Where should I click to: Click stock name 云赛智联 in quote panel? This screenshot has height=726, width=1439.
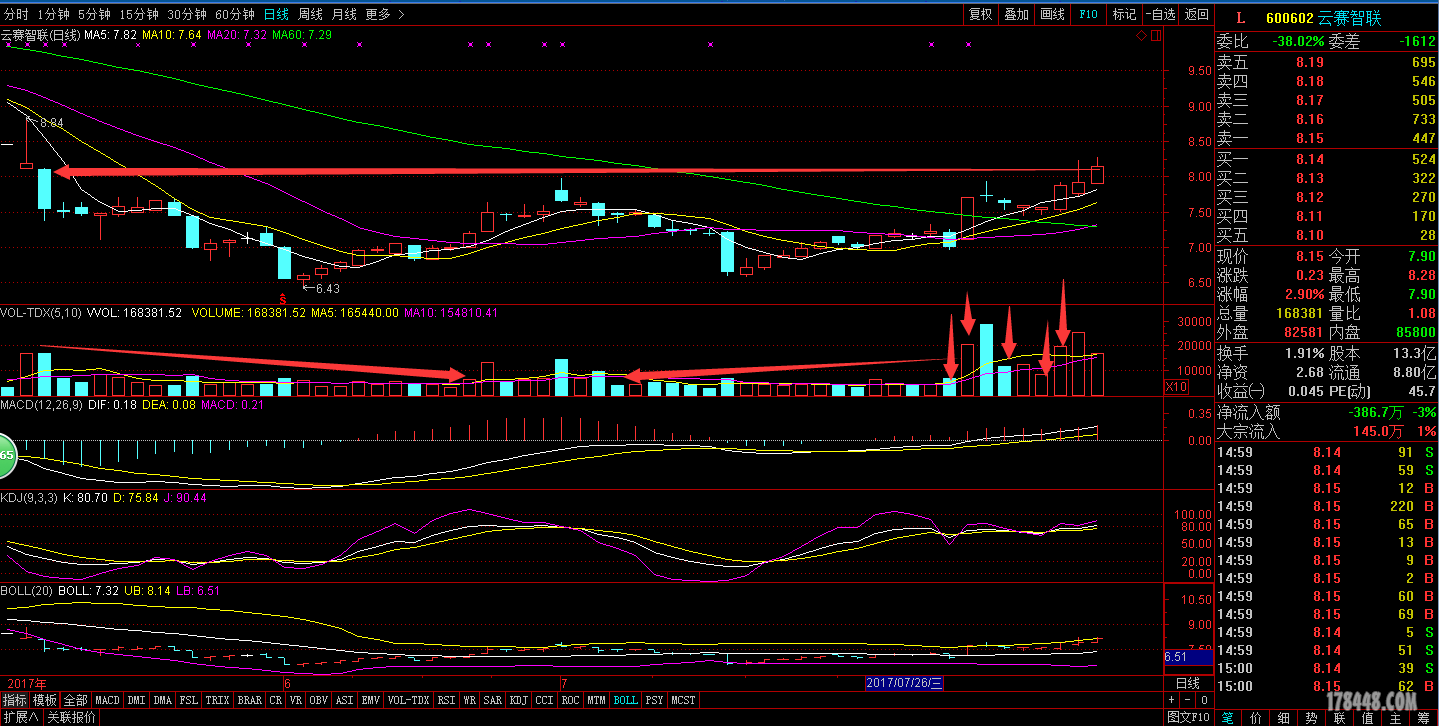tap(1350, 17)
